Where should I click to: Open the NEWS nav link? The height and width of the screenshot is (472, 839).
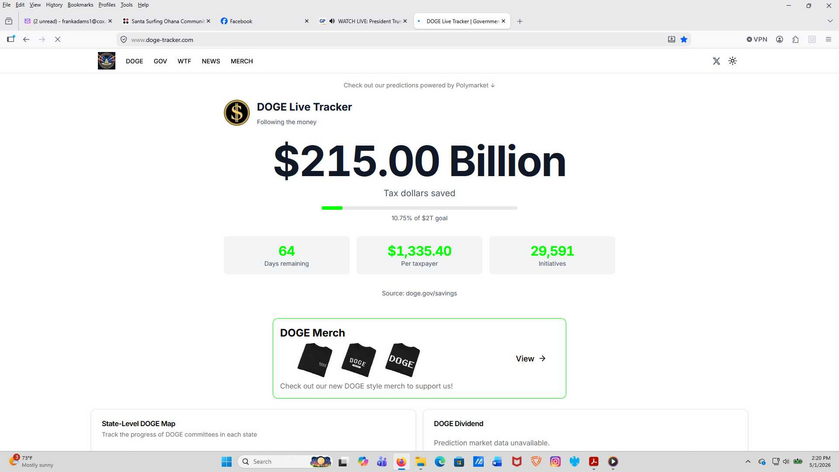point(211,62)
